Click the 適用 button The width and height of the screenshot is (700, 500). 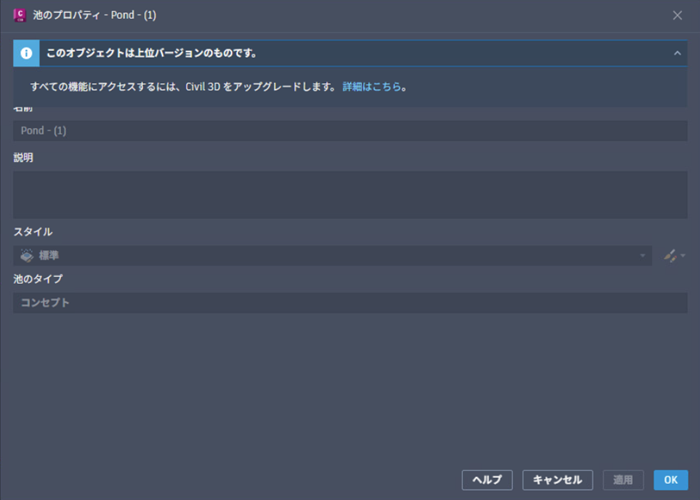click(623, 480)
